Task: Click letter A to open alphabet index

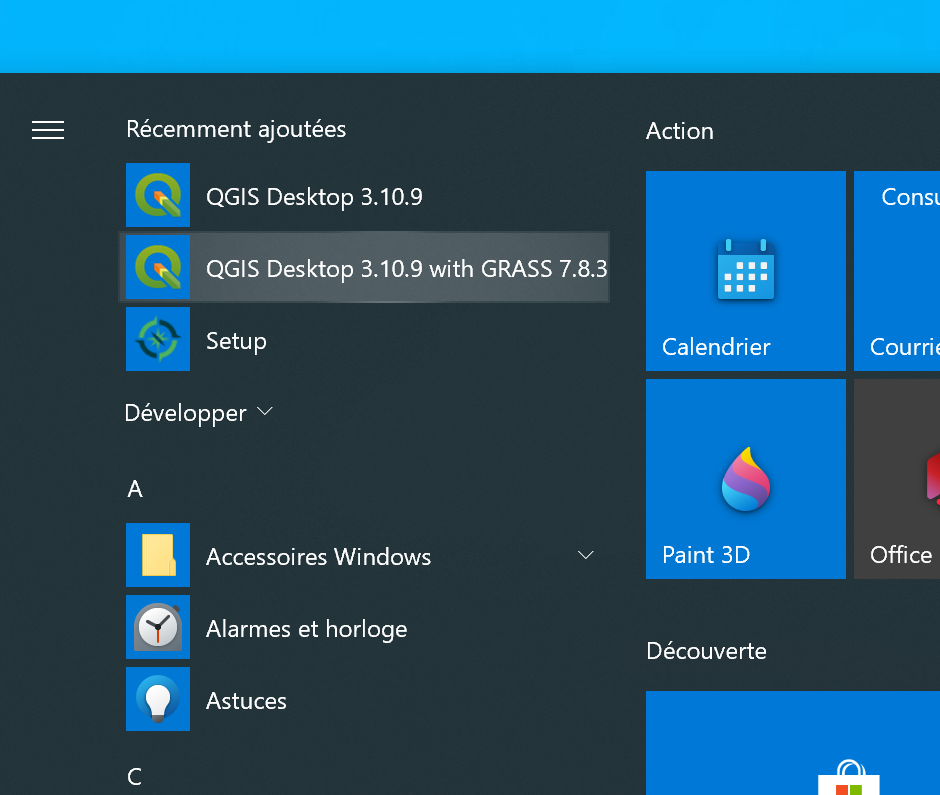Action: tap(135, 489)
